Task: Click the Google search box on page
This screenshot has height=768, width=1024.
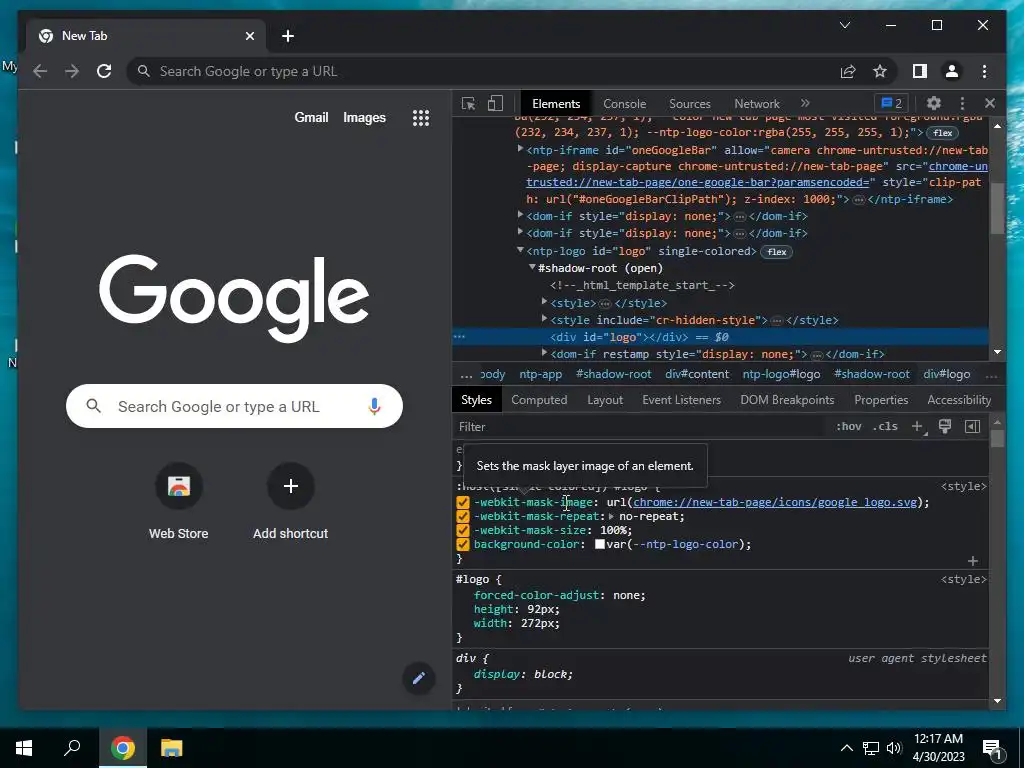Action: [234, 406]
